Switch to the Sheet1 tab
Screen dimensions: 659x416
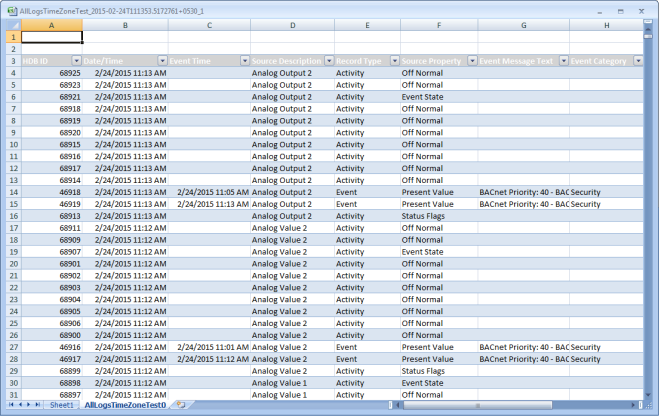62,405
